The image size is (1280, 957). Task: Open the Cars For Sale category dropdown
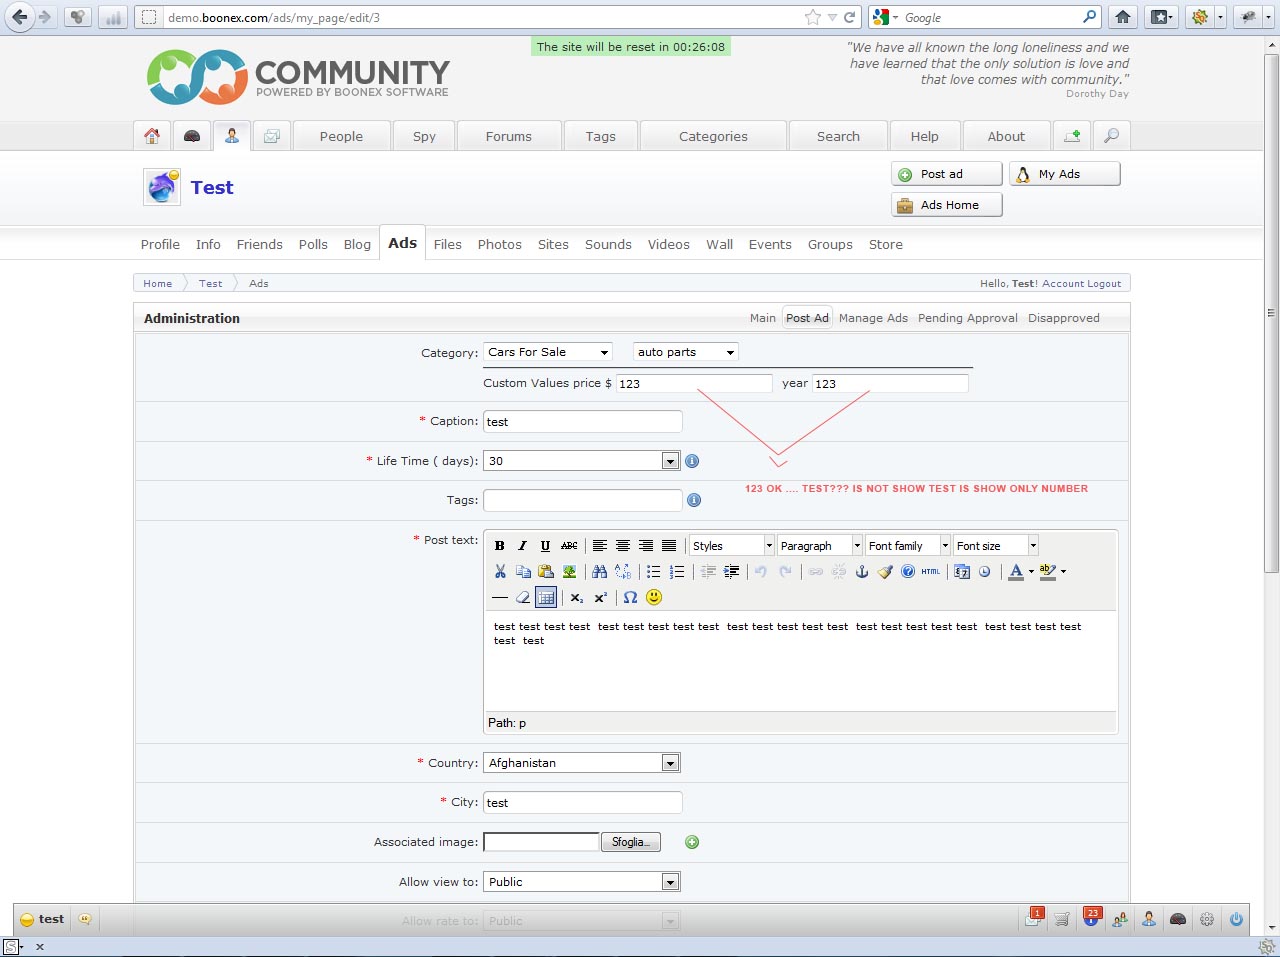tap(548, 352)
